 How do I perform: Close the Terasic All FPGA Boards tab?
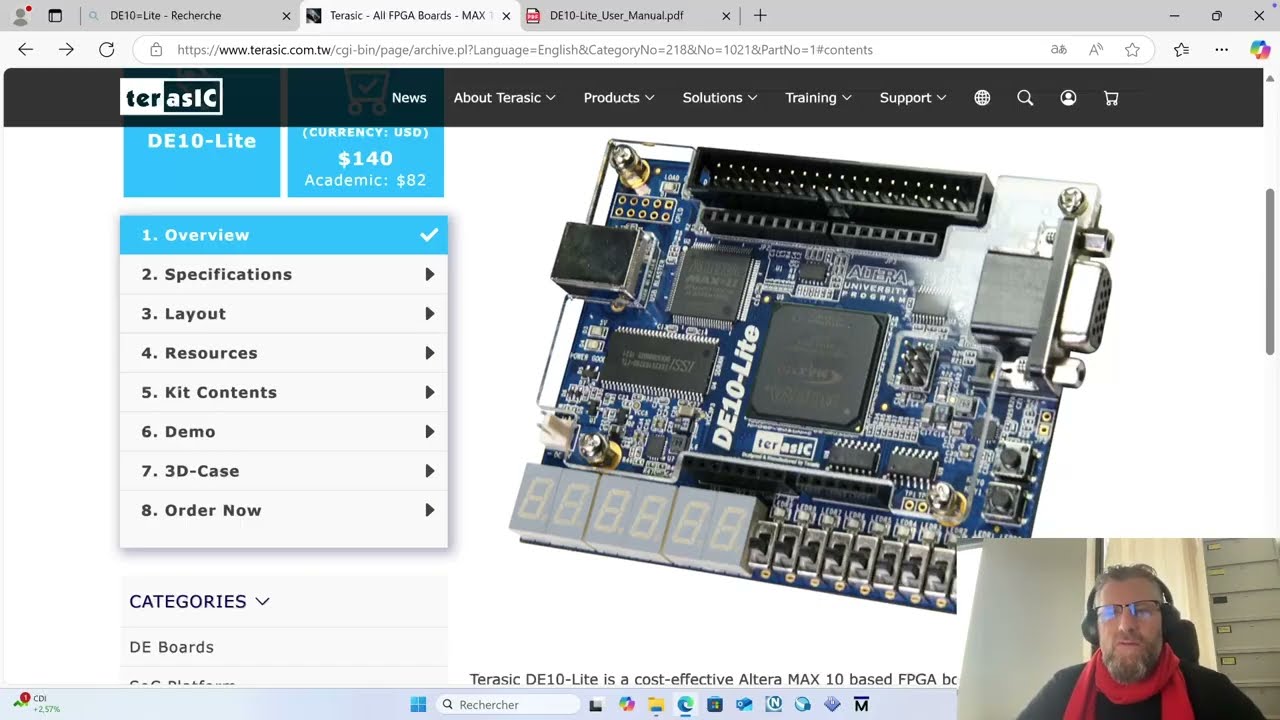(506, 16)
